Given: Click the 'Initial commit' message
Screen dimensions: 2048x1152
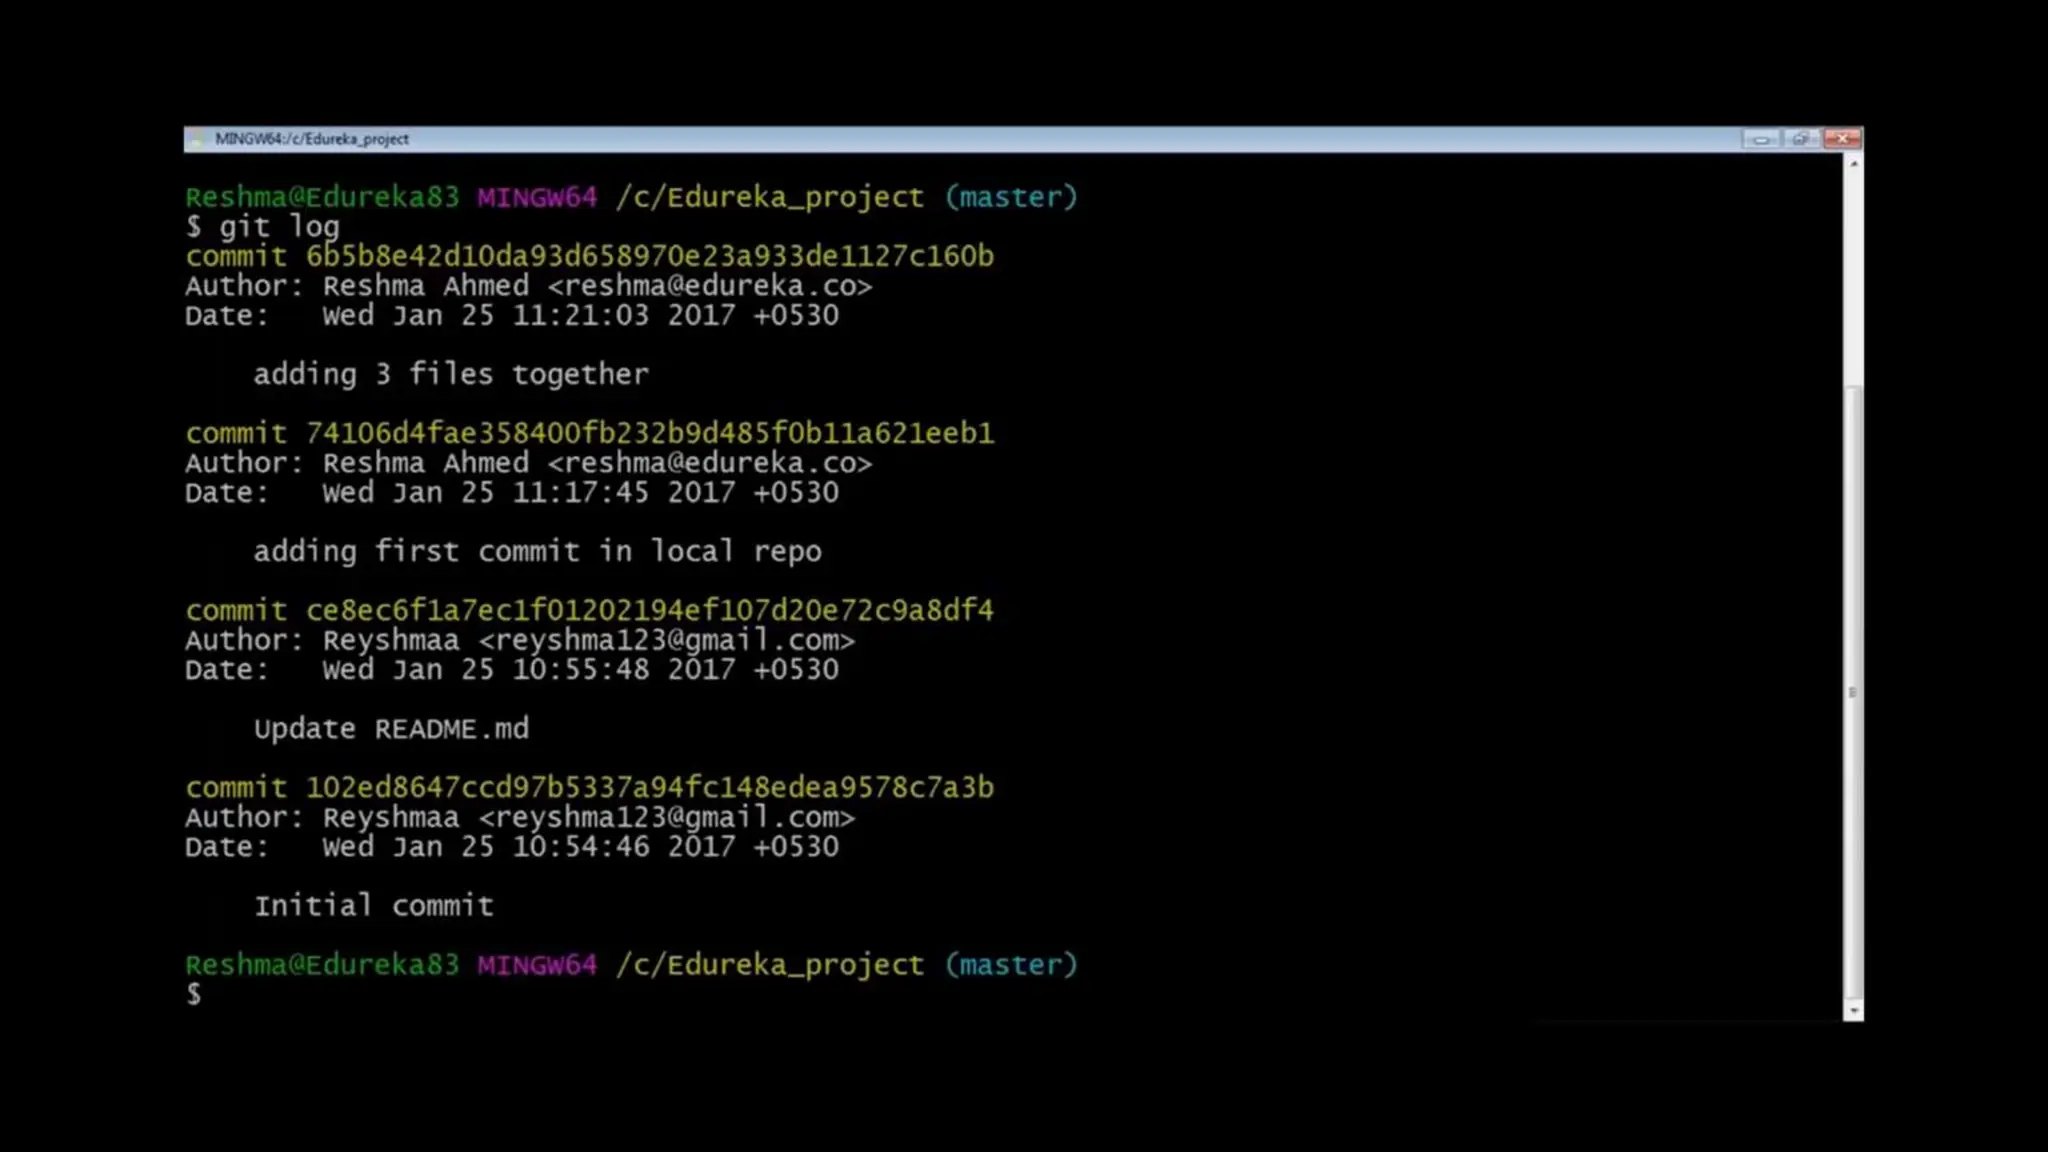Looking at the screenshot, I should tap(373, 905).
